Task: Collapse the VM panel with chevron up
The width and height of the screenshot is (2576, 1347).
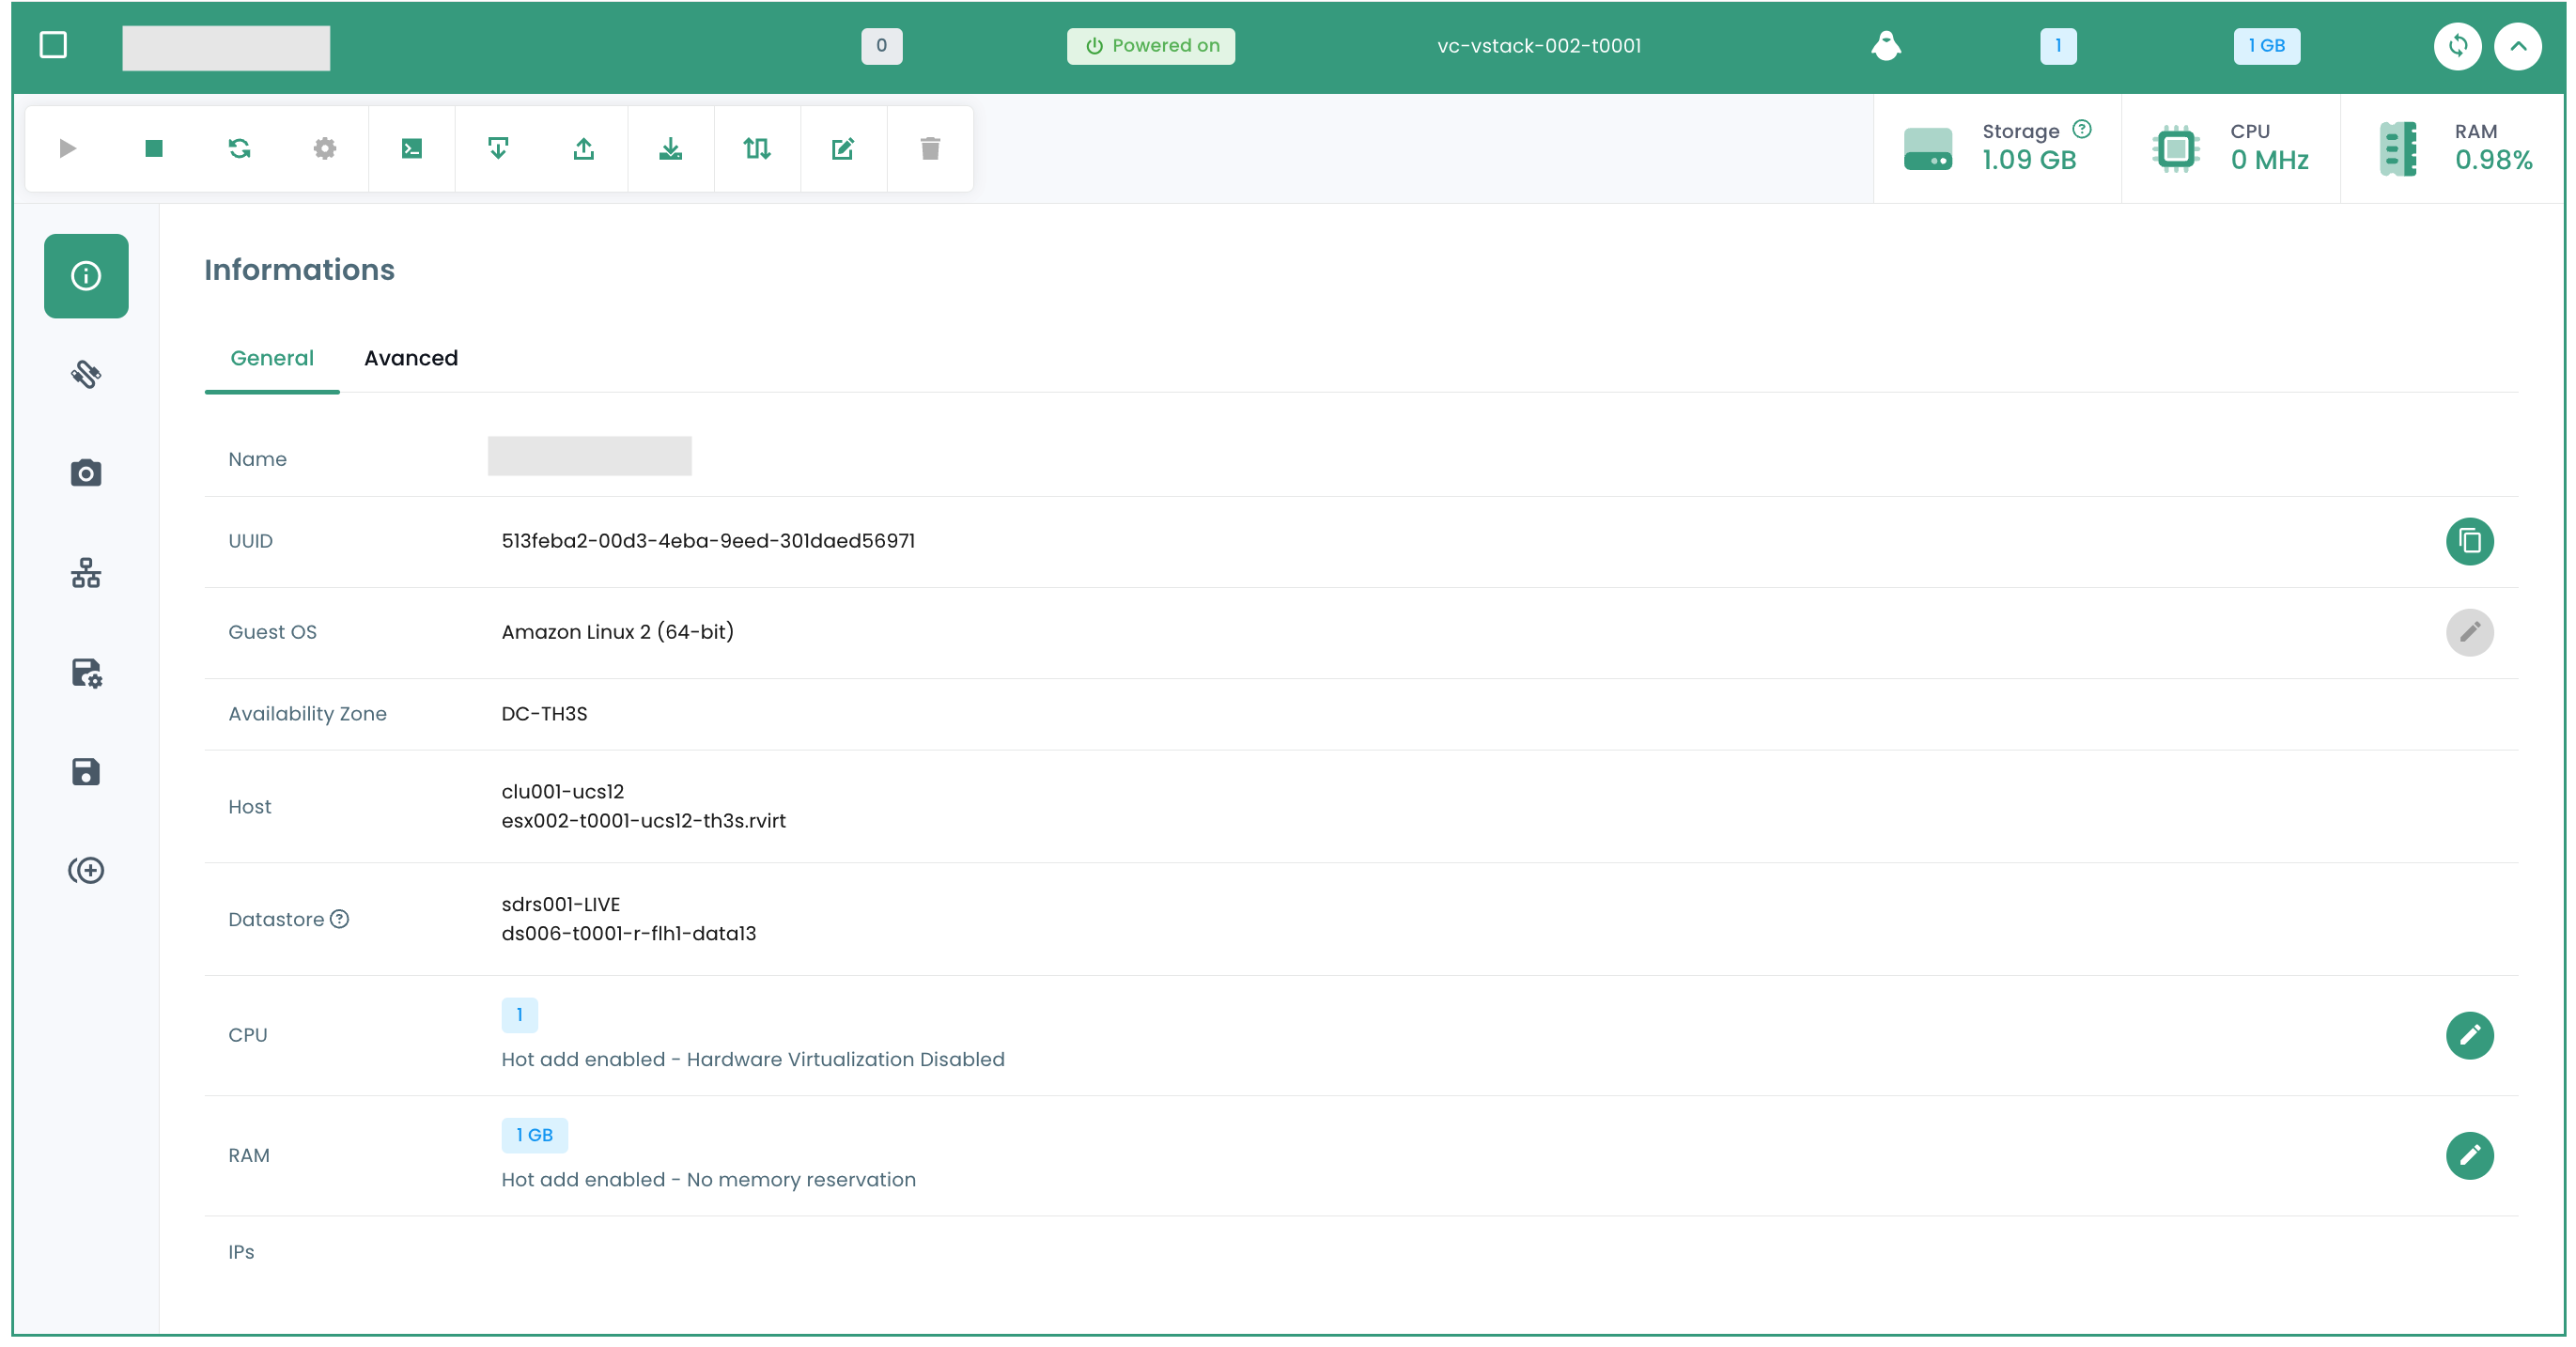Action: pyautogui.click(x=2517, y=46)
